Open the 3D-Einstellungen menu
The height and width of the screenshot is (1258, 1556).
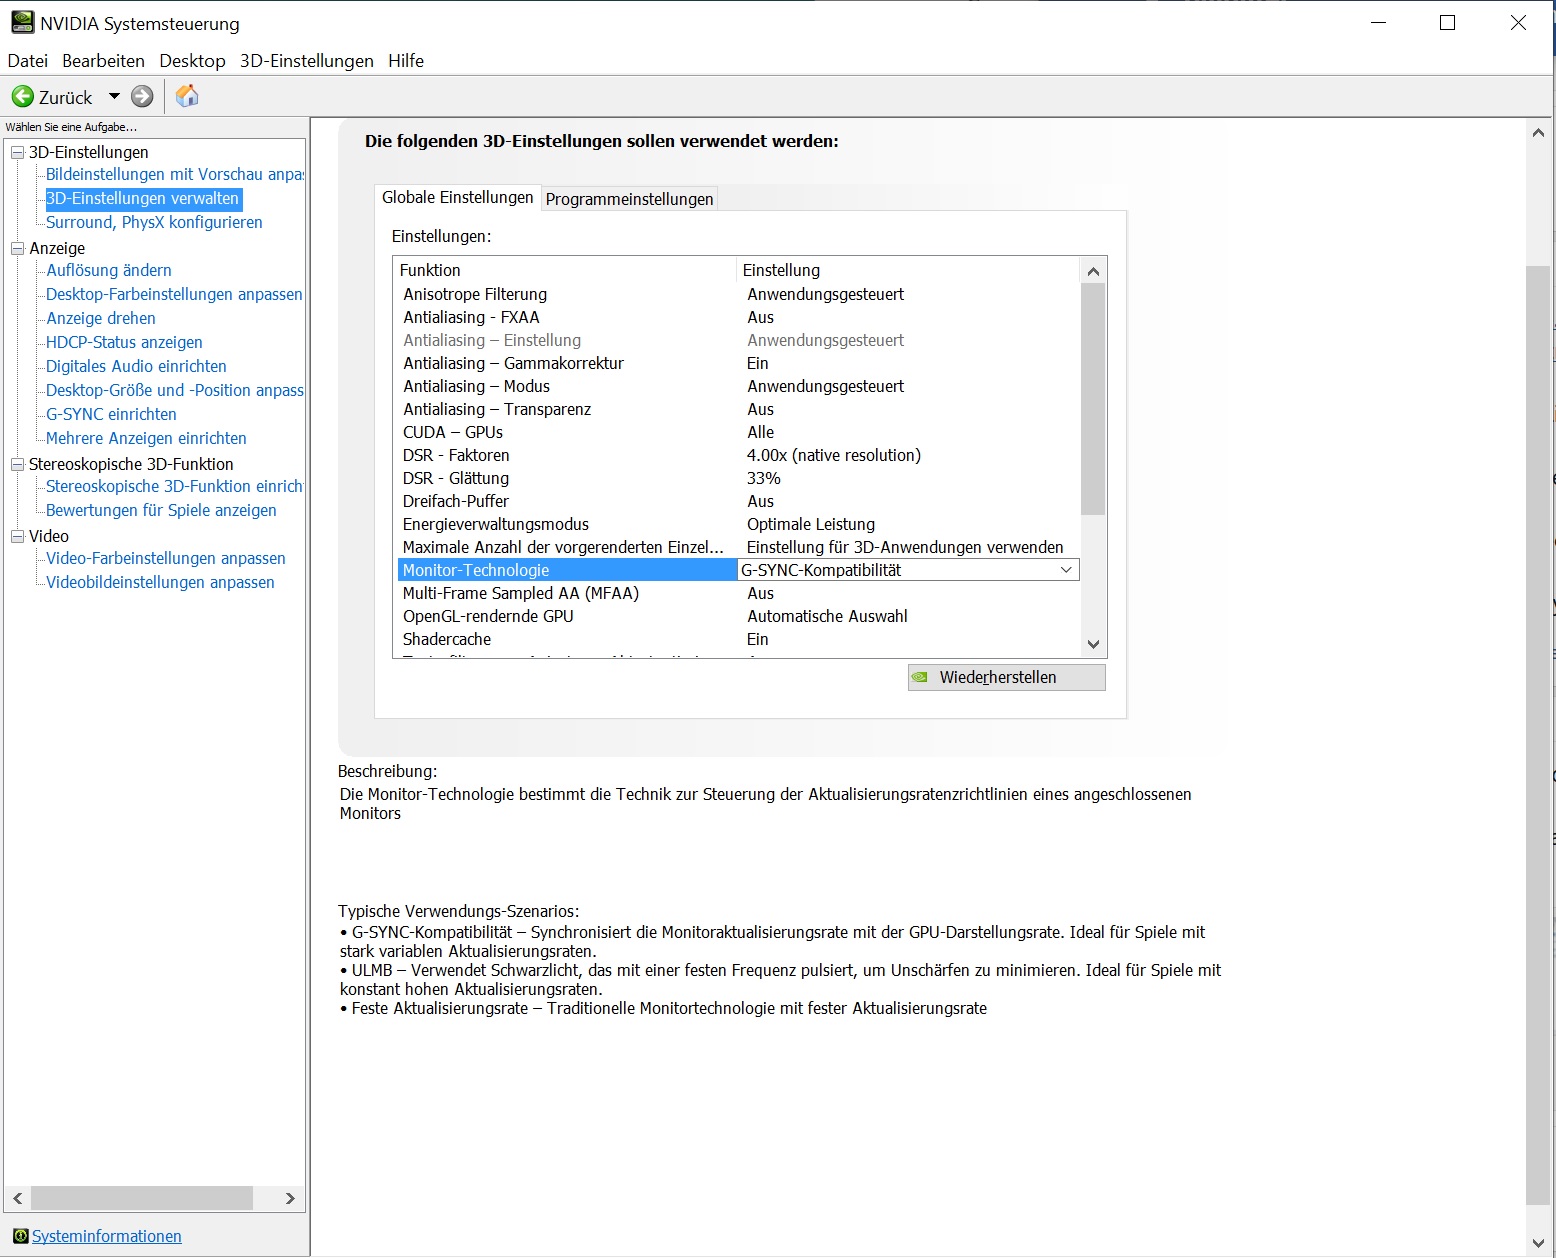tap(307, 61)
